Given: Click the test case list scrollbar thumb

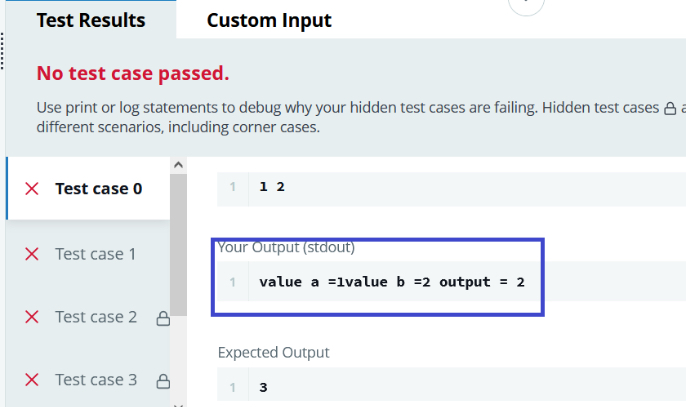Looking at the screenshot, I should pos(179,240).
